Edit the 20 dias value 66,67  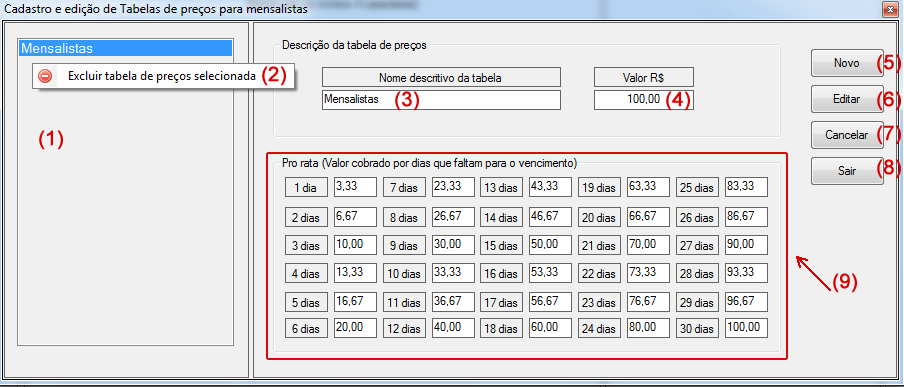pyautogui.click(x=649, y=216)
